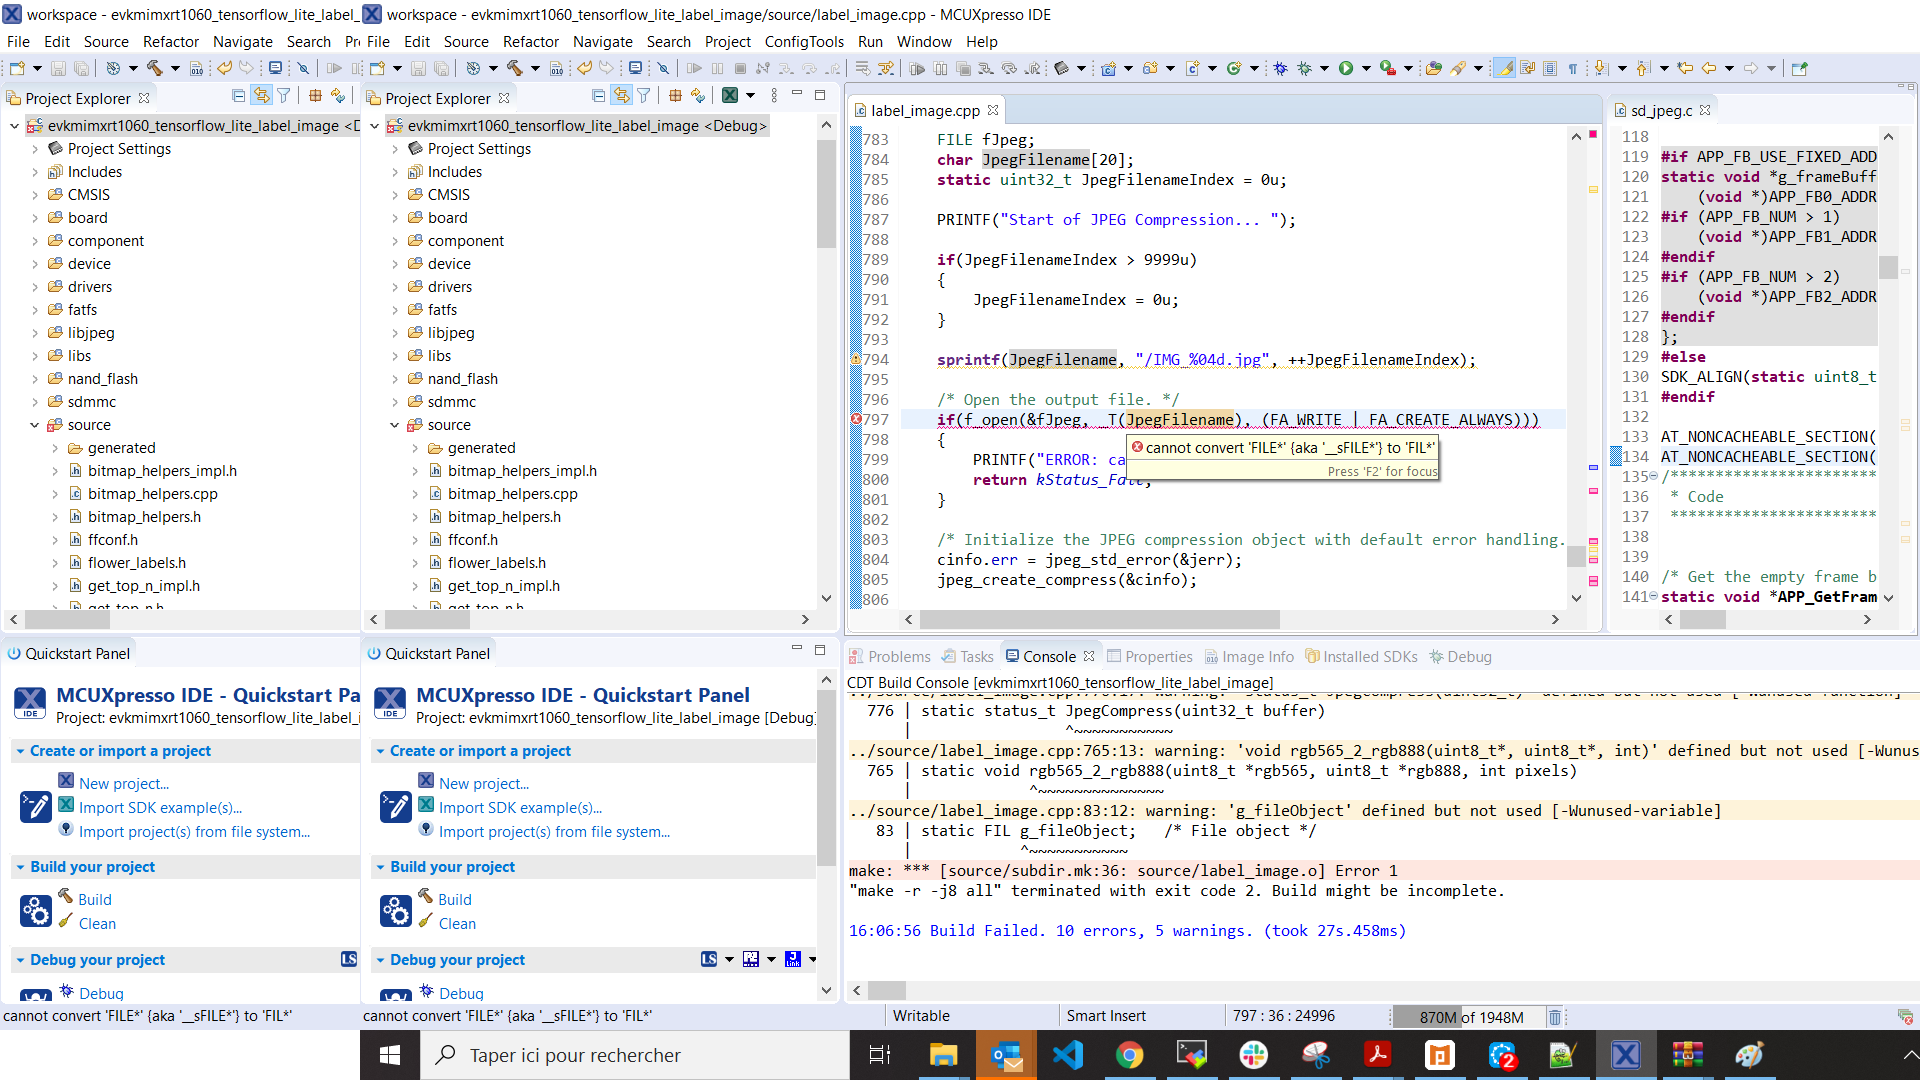Click the Back to previous location arrow
1920x1080 pixels.
click(x=1708, y=68)
